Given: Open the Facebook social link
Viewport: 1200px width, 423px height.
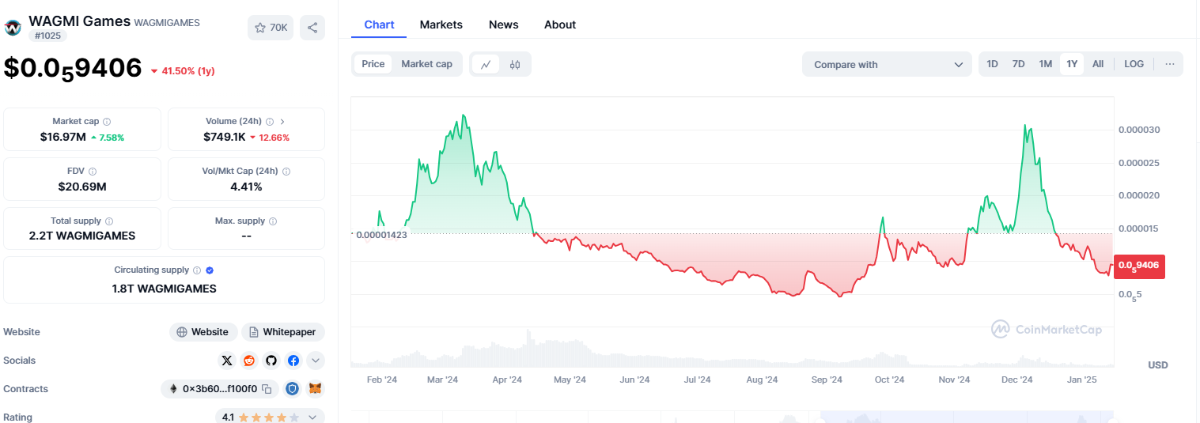Looking at the screenshot, I should (293, 360).
